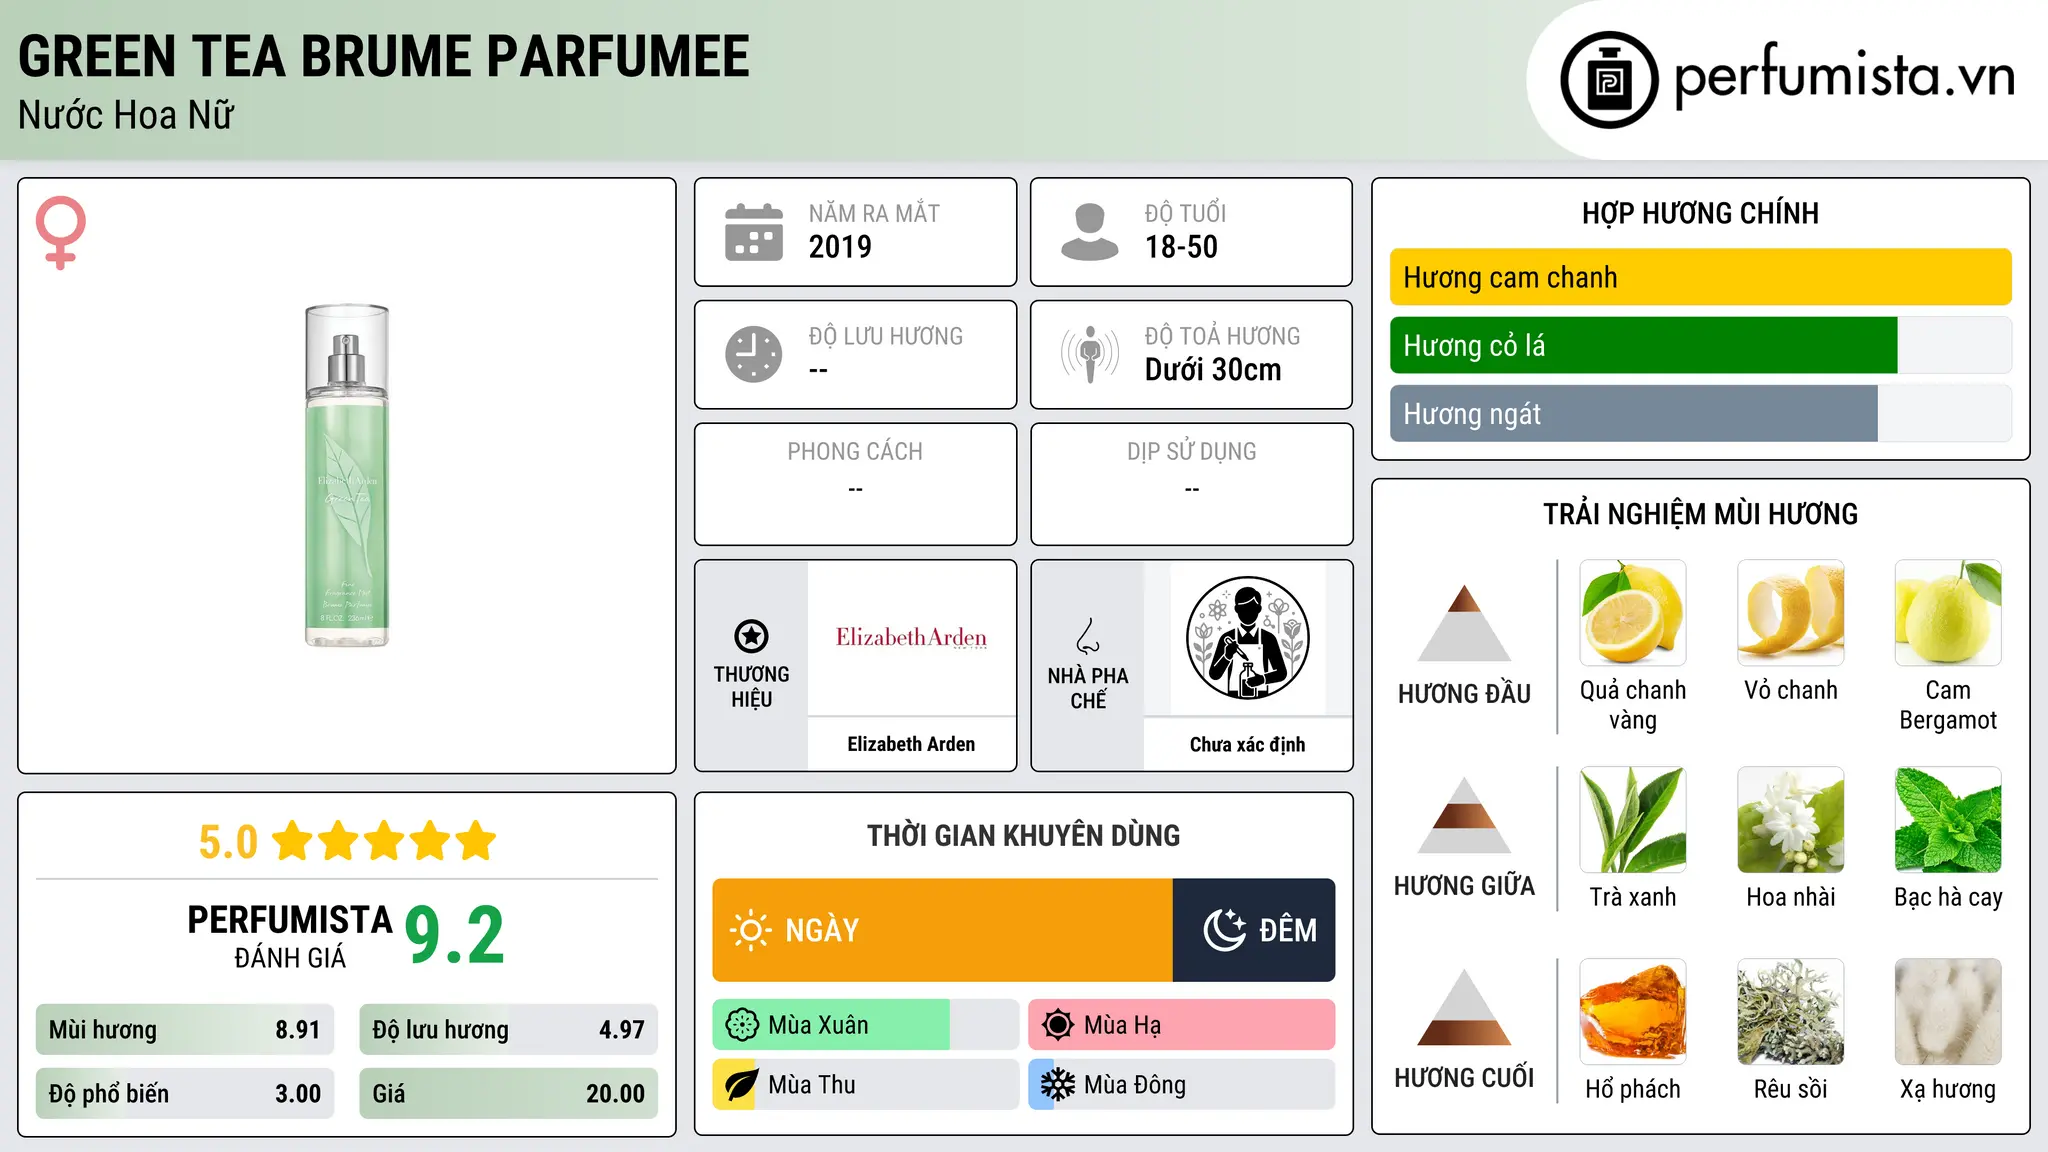Click the Mùi hương 8.91 score row

click(185, 1030)
